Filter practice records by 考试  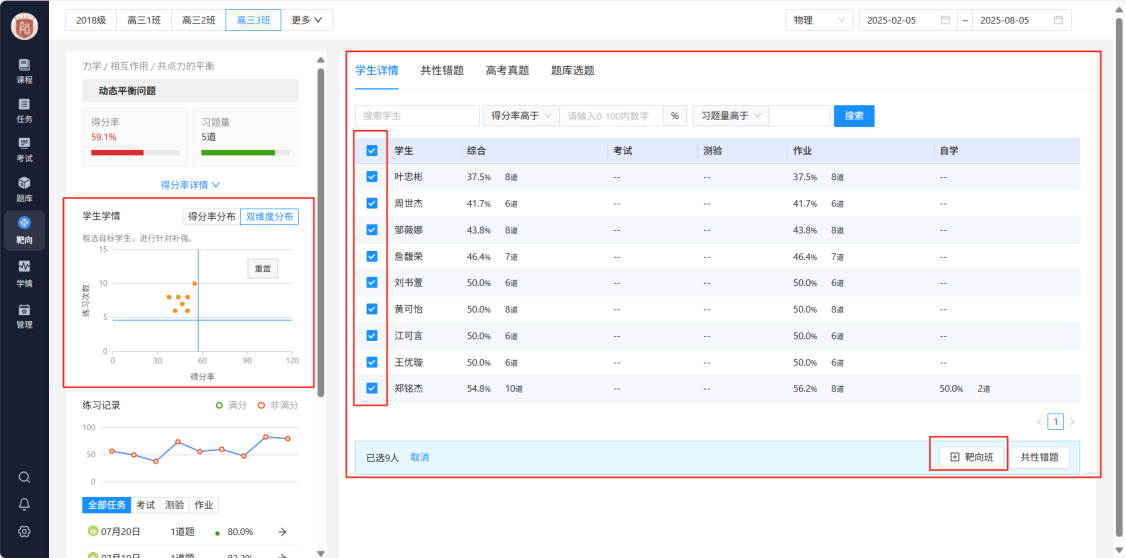(146, 505)
